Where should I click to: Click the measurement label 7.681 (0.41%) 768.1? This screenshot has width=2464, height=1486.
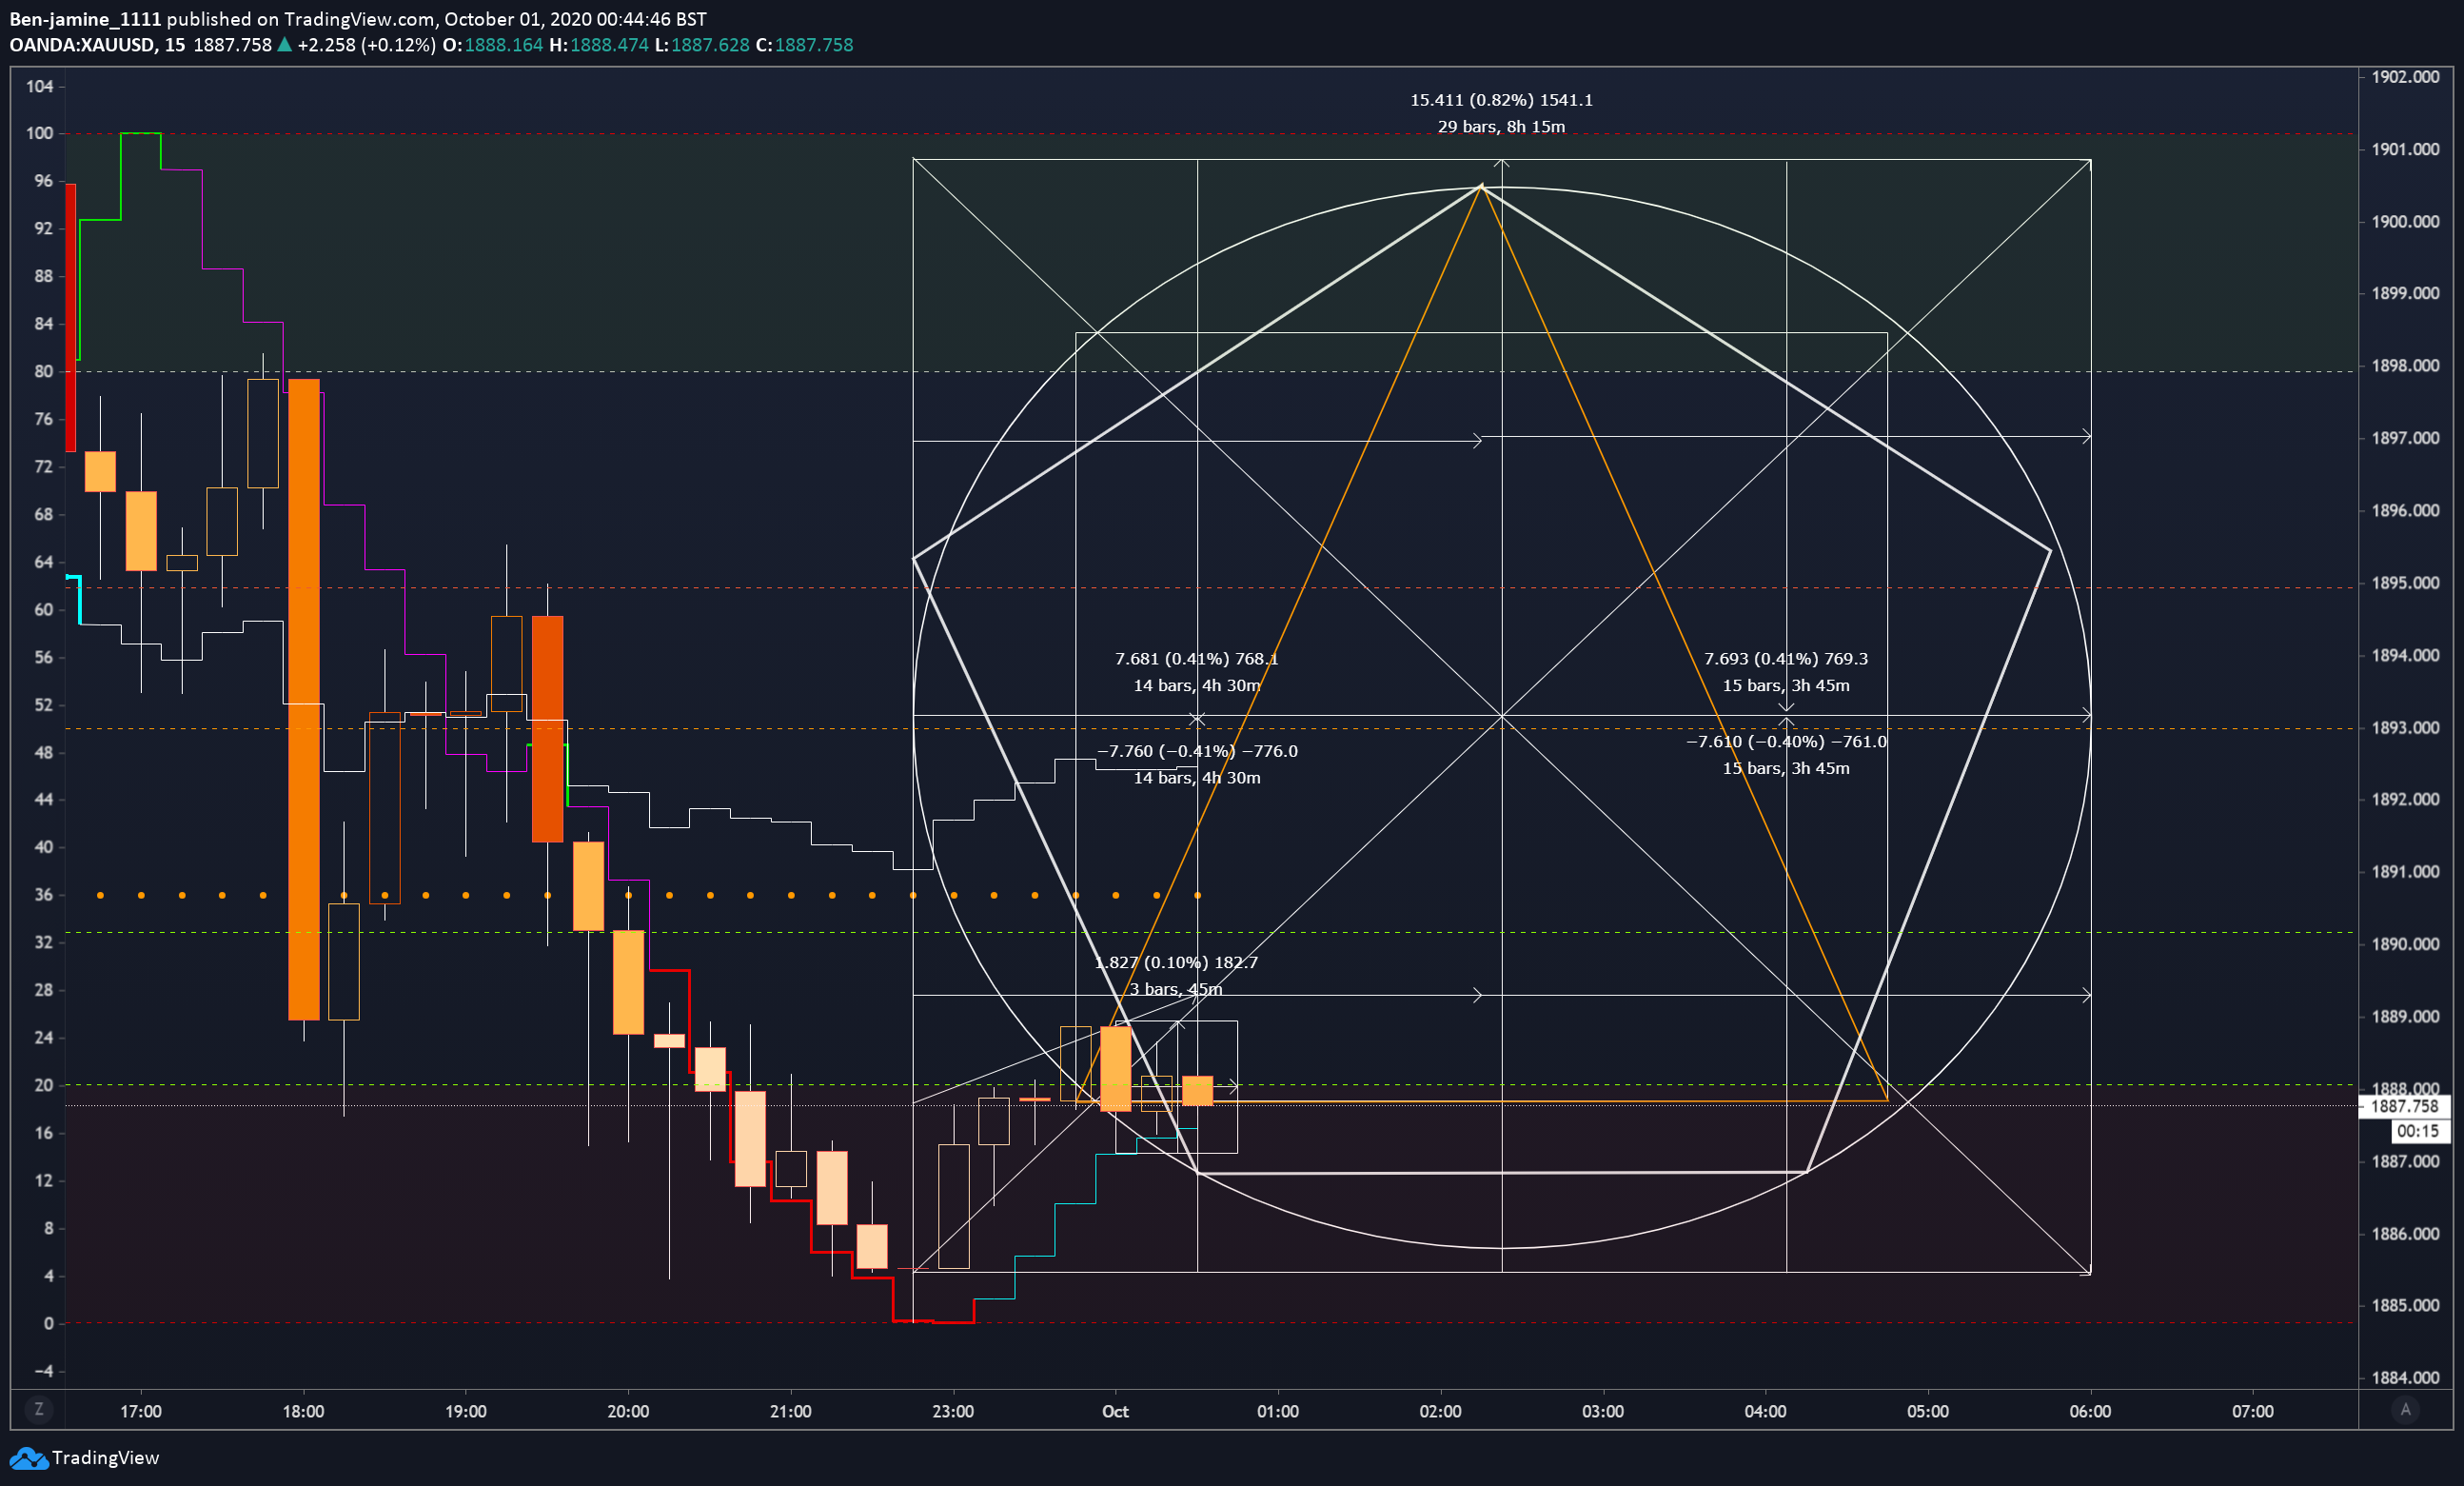tap(1196, 659)
